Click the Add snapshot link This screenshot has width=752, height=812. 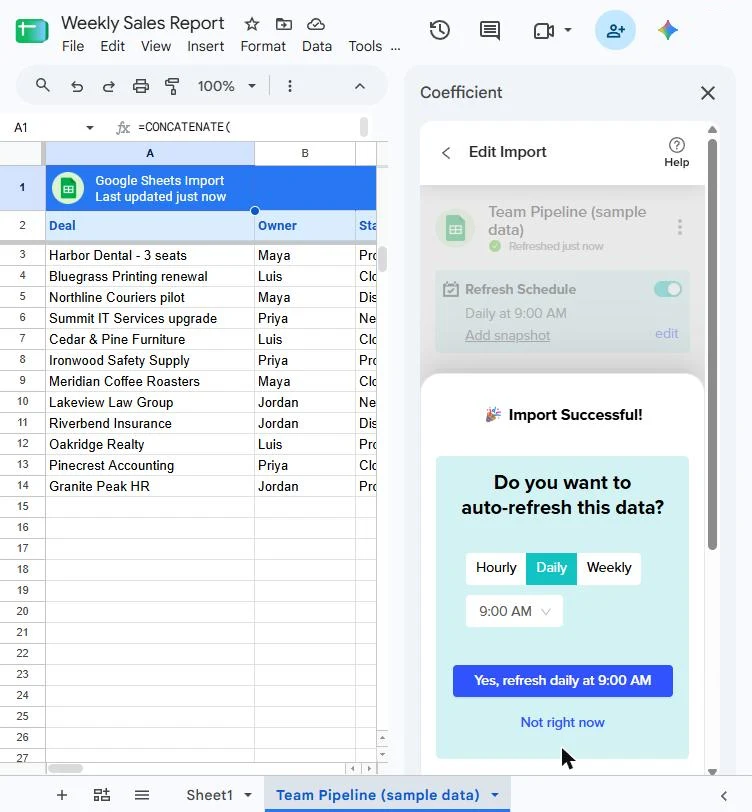click(507, 336)
